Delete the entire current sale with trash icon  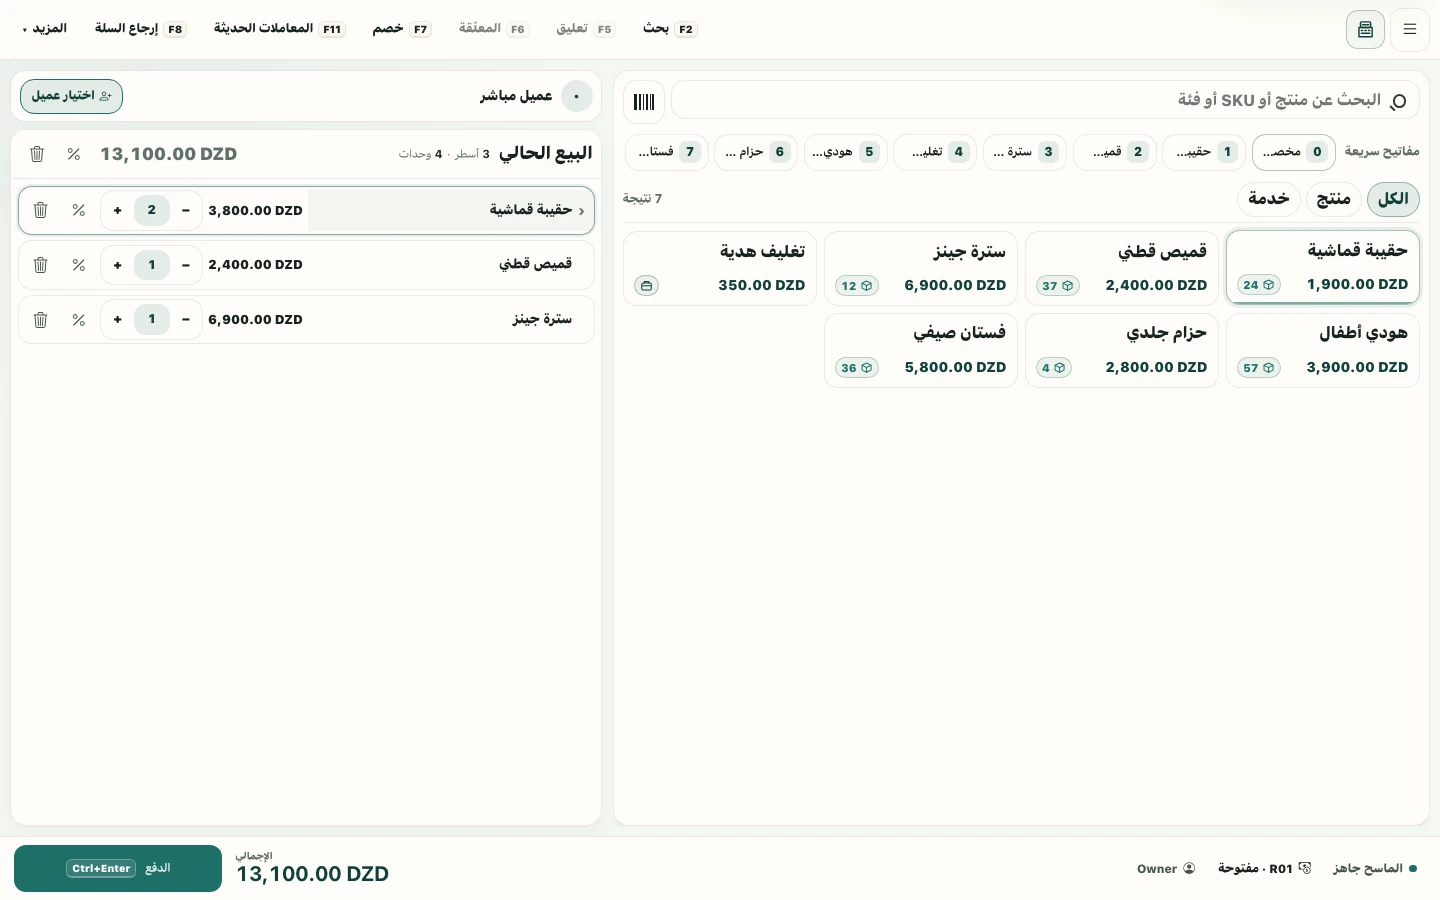pyautogui.click(x=37, y=154)
